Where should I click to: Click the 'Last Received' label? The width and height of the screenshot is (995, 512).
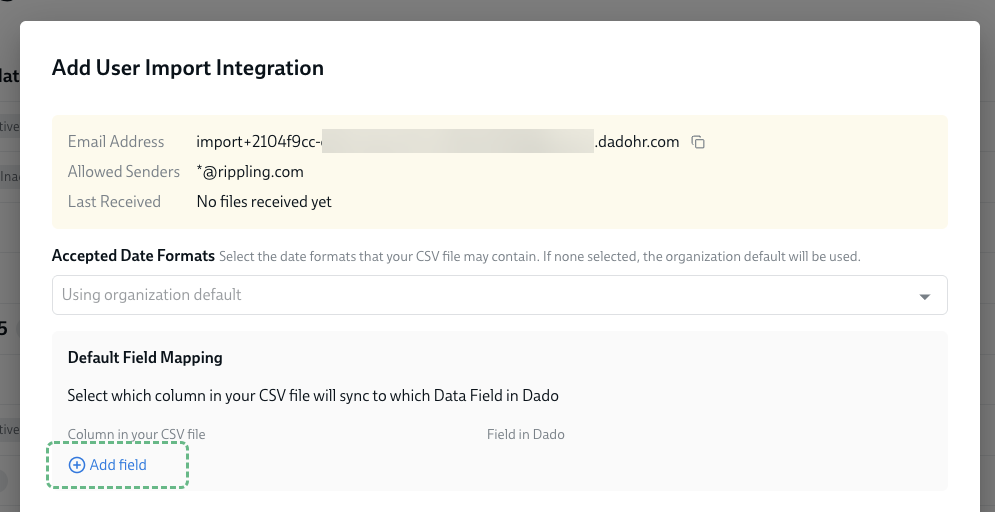coord(114,202)
